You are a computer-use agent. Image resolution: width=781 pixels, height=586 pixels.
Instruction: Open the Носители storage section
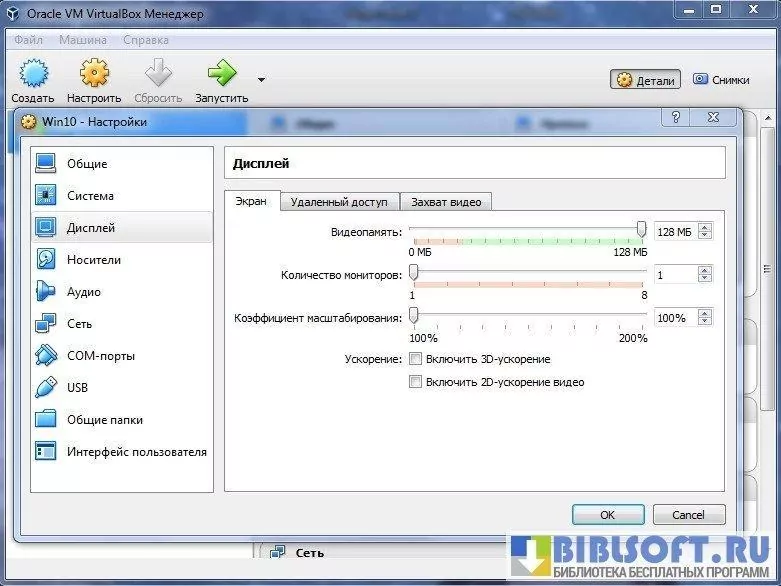pos(93,260)
